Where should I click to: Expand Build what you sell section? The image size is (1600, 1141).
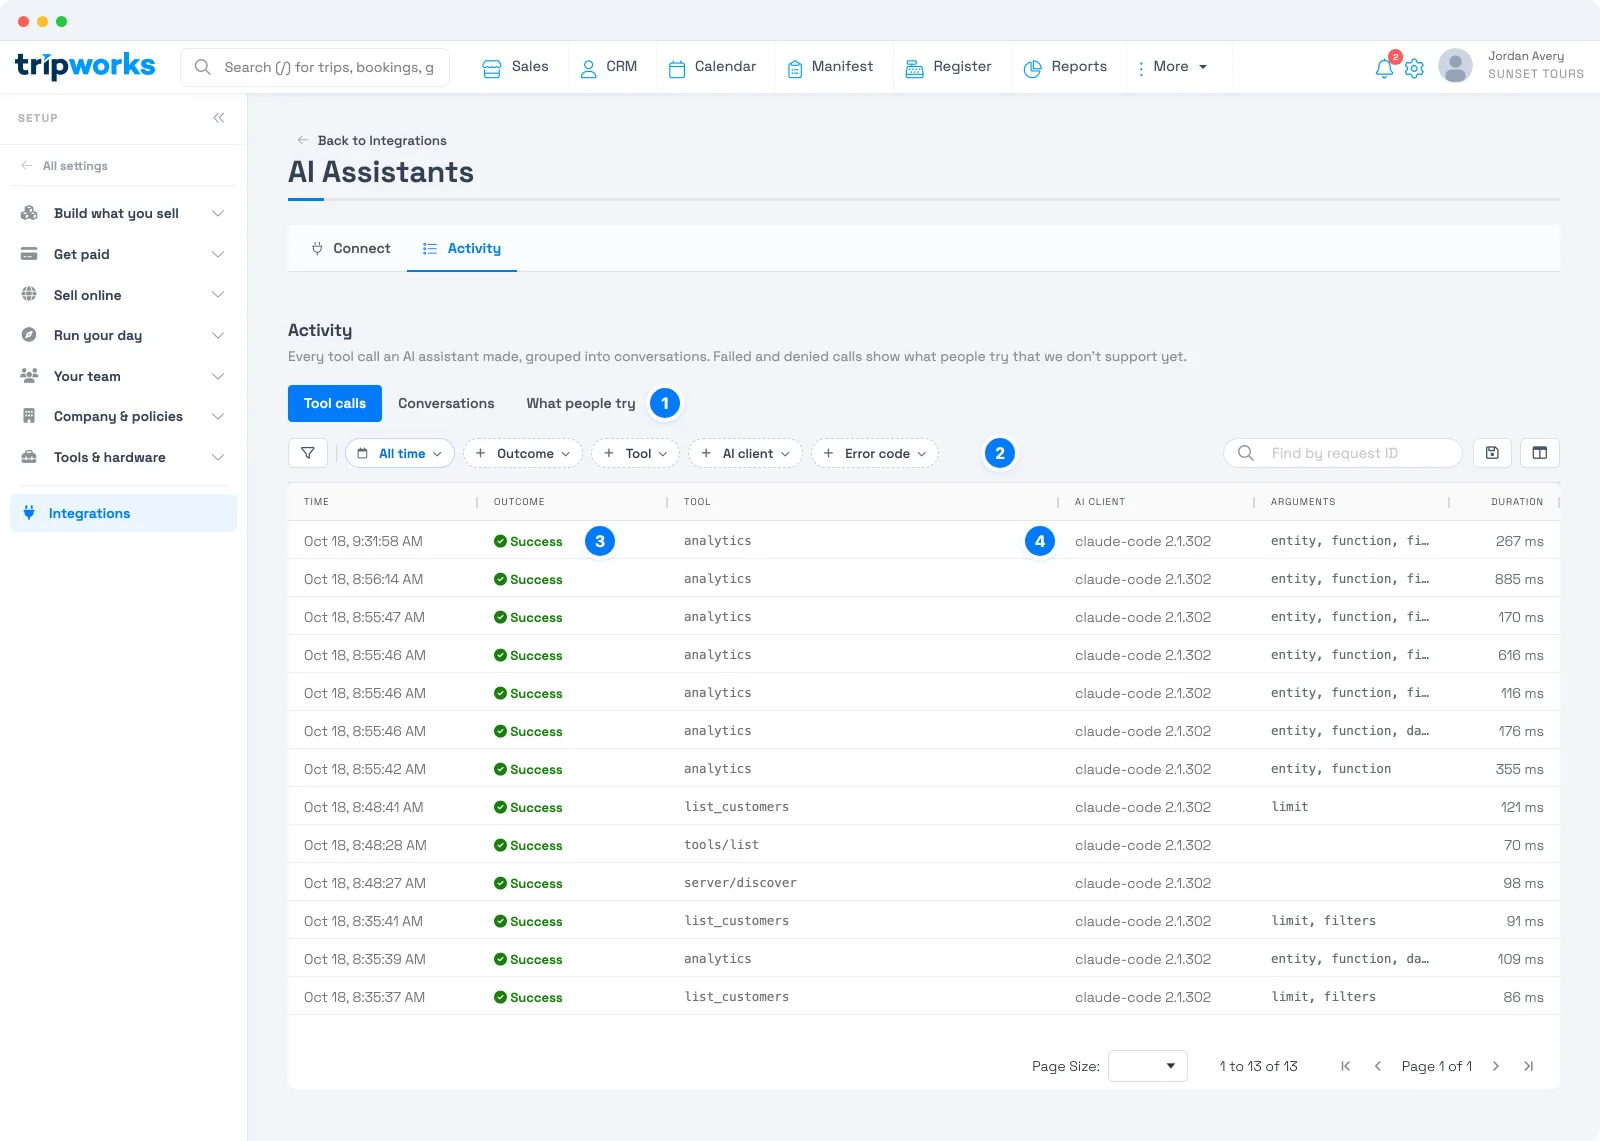(123, 213)
